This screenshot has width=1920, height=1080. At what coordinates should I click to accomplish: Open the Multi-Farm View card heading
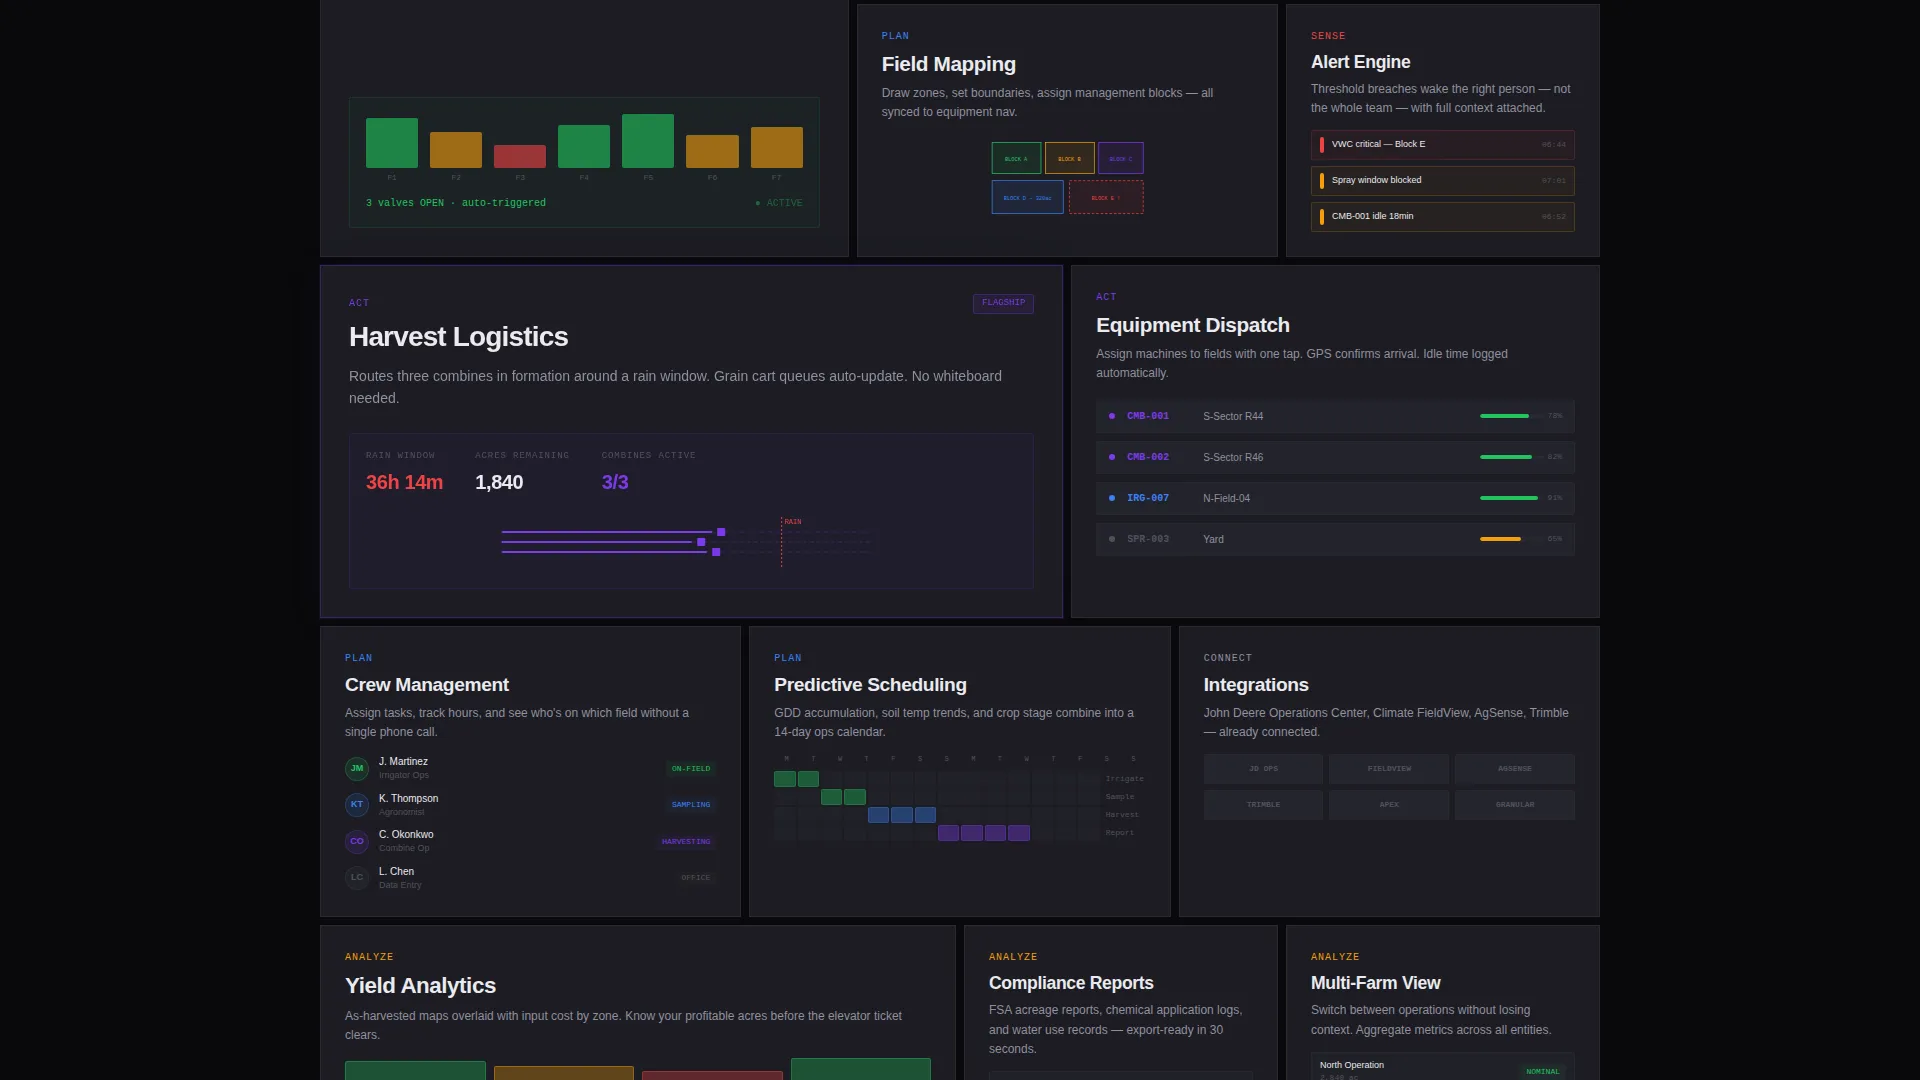pos(1375,983)
